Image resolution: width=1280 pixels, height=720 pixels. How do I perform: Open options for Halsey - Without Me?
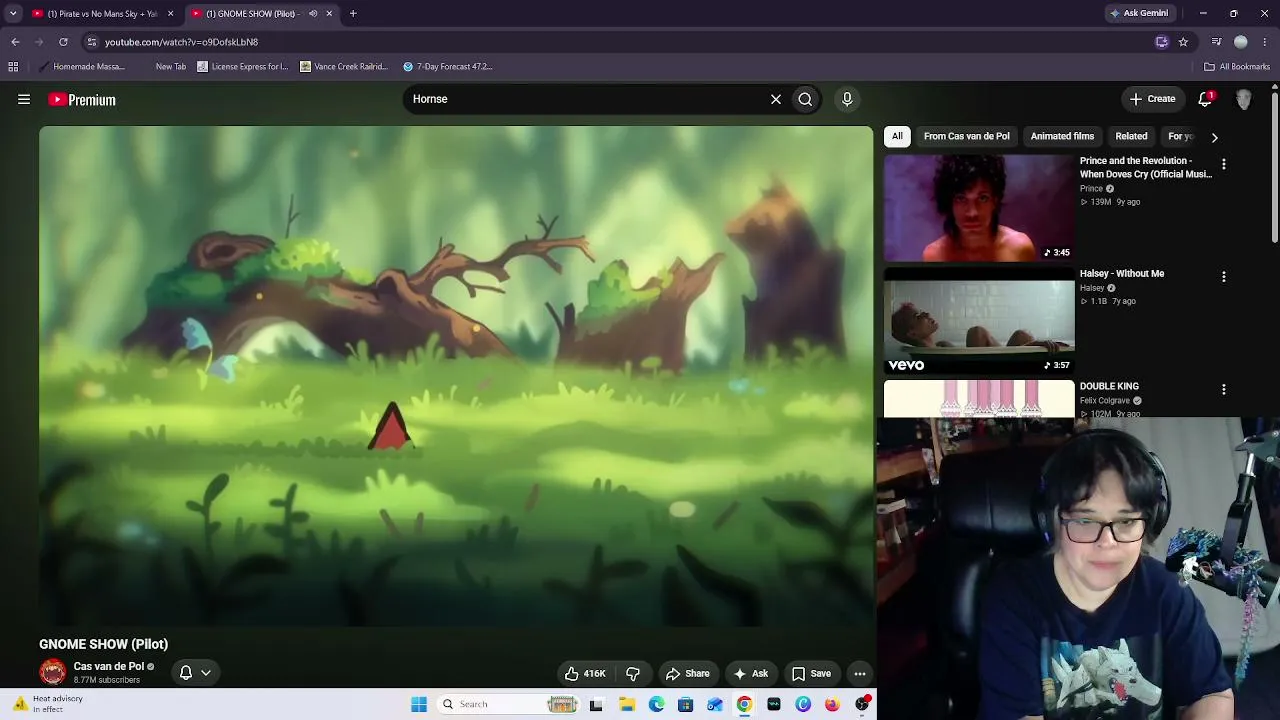[1223, 277]
